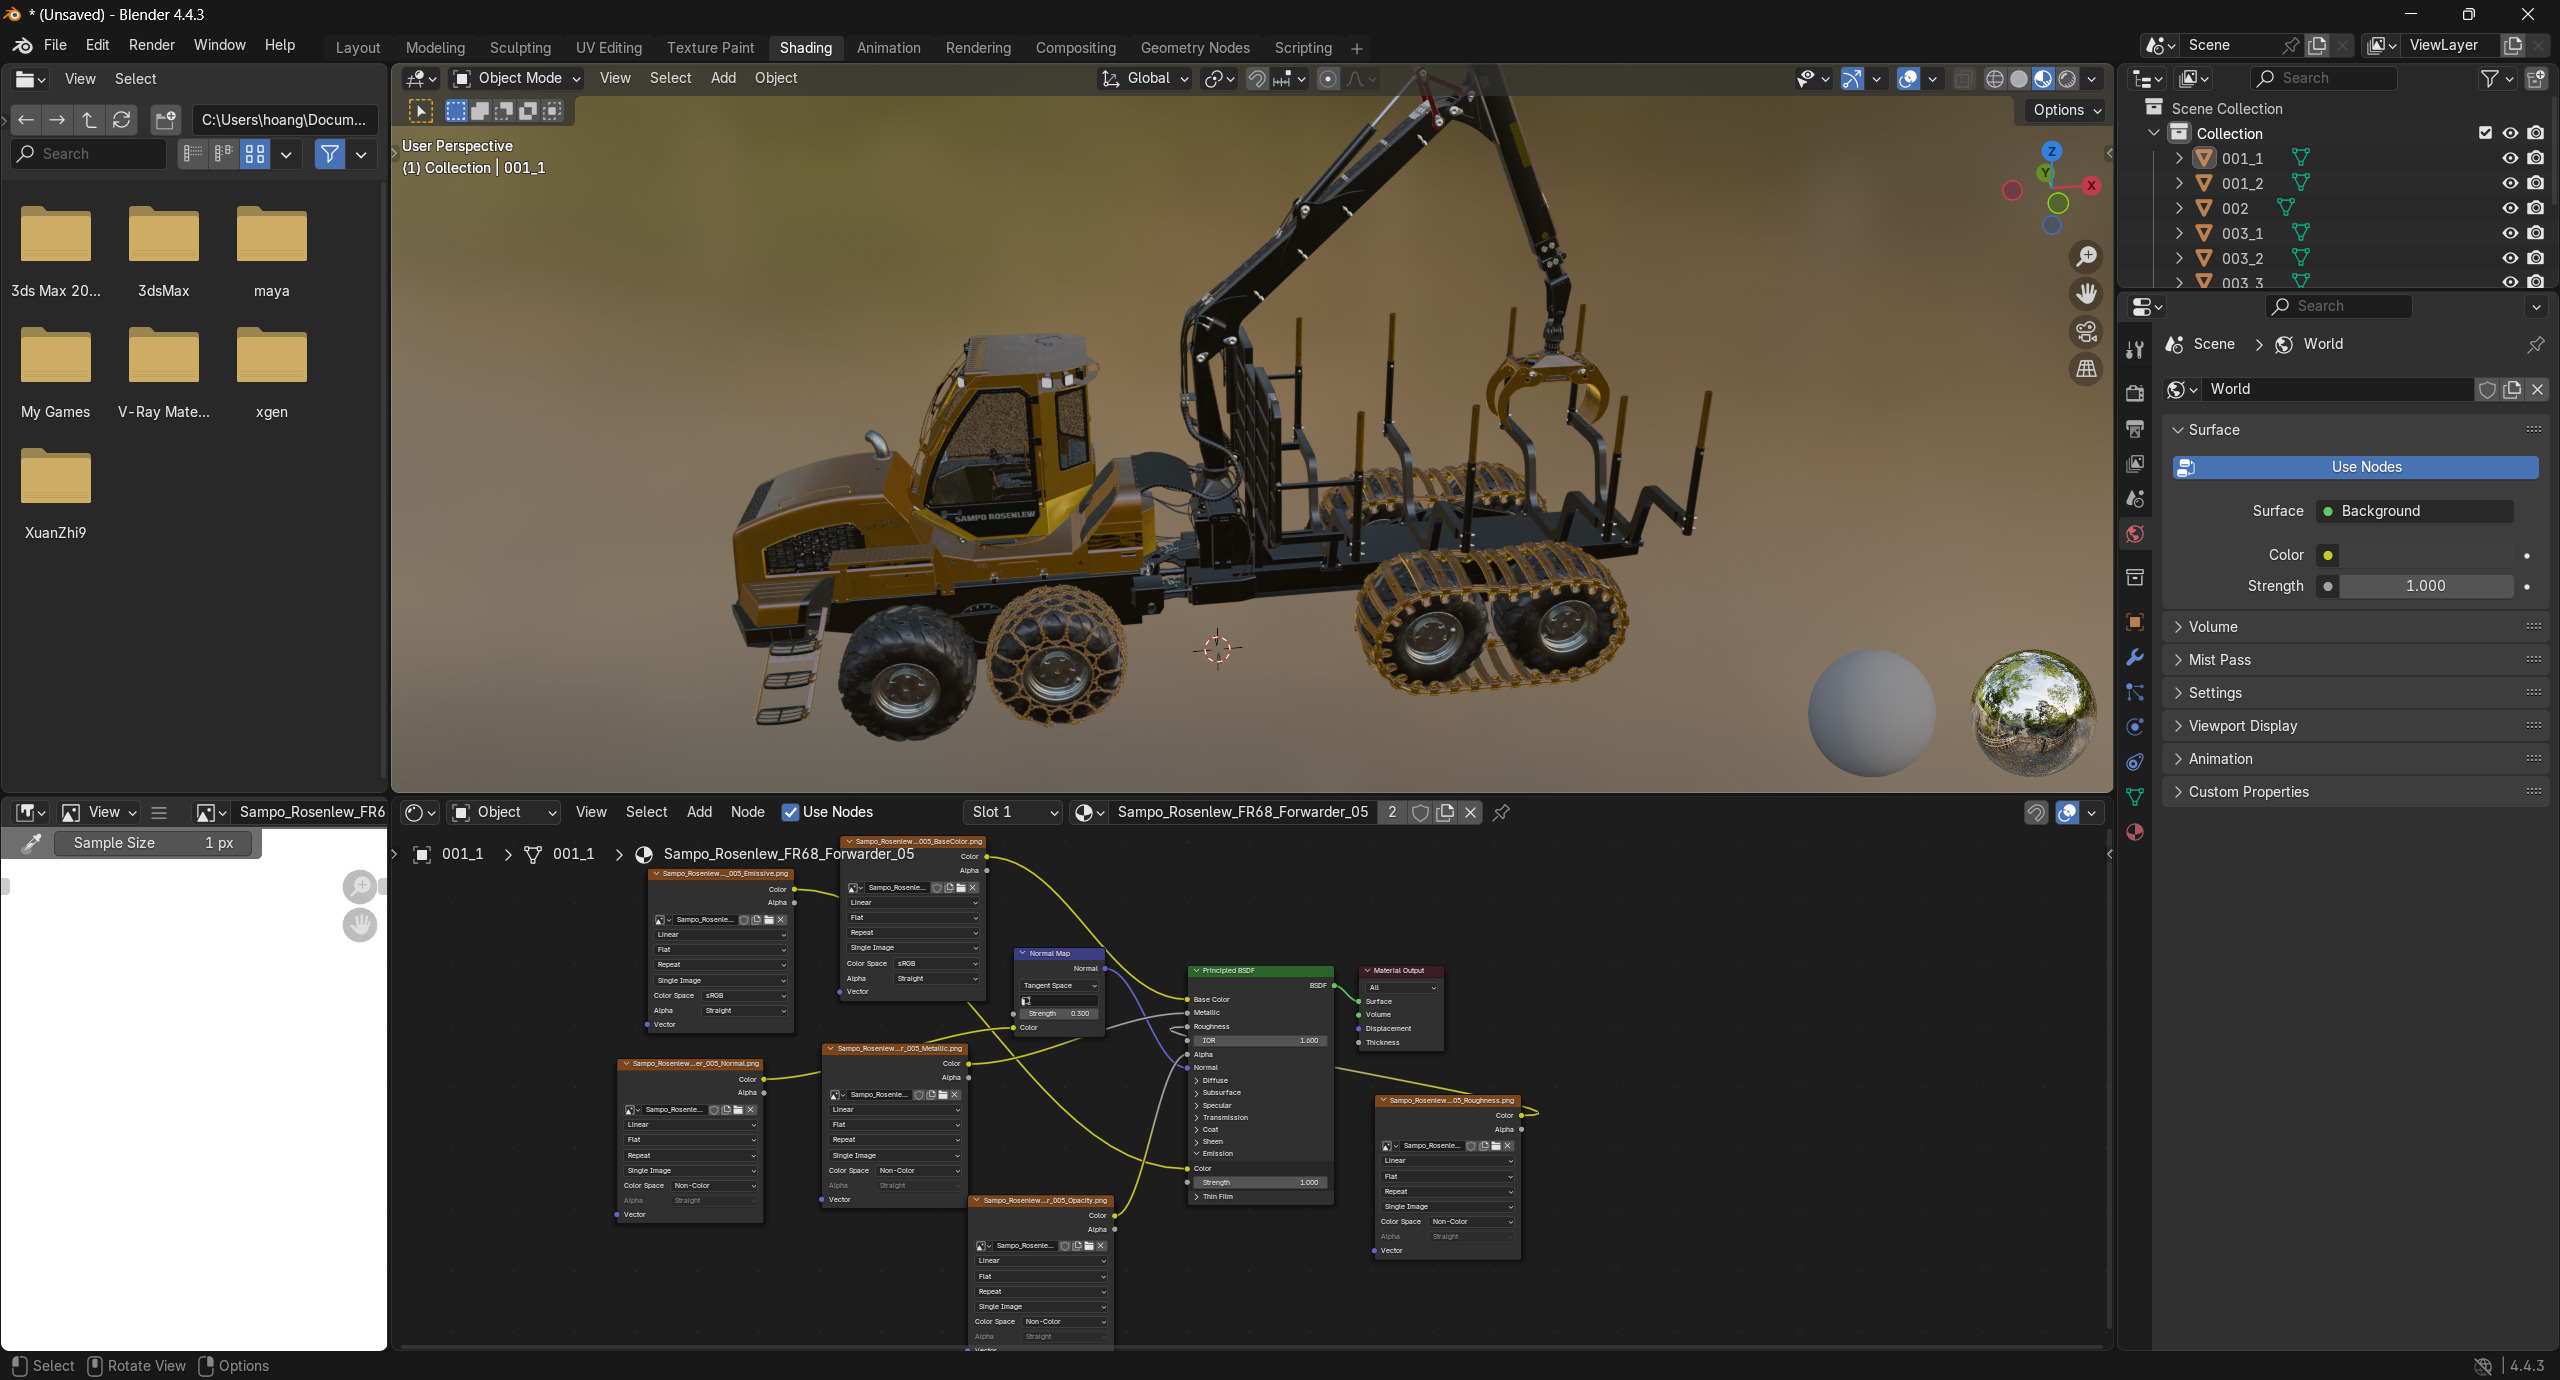The height and width of the screenshot is (1380, 2560).
Task: Switch to wireframe viewport shading
Action: click(1994, 79)
